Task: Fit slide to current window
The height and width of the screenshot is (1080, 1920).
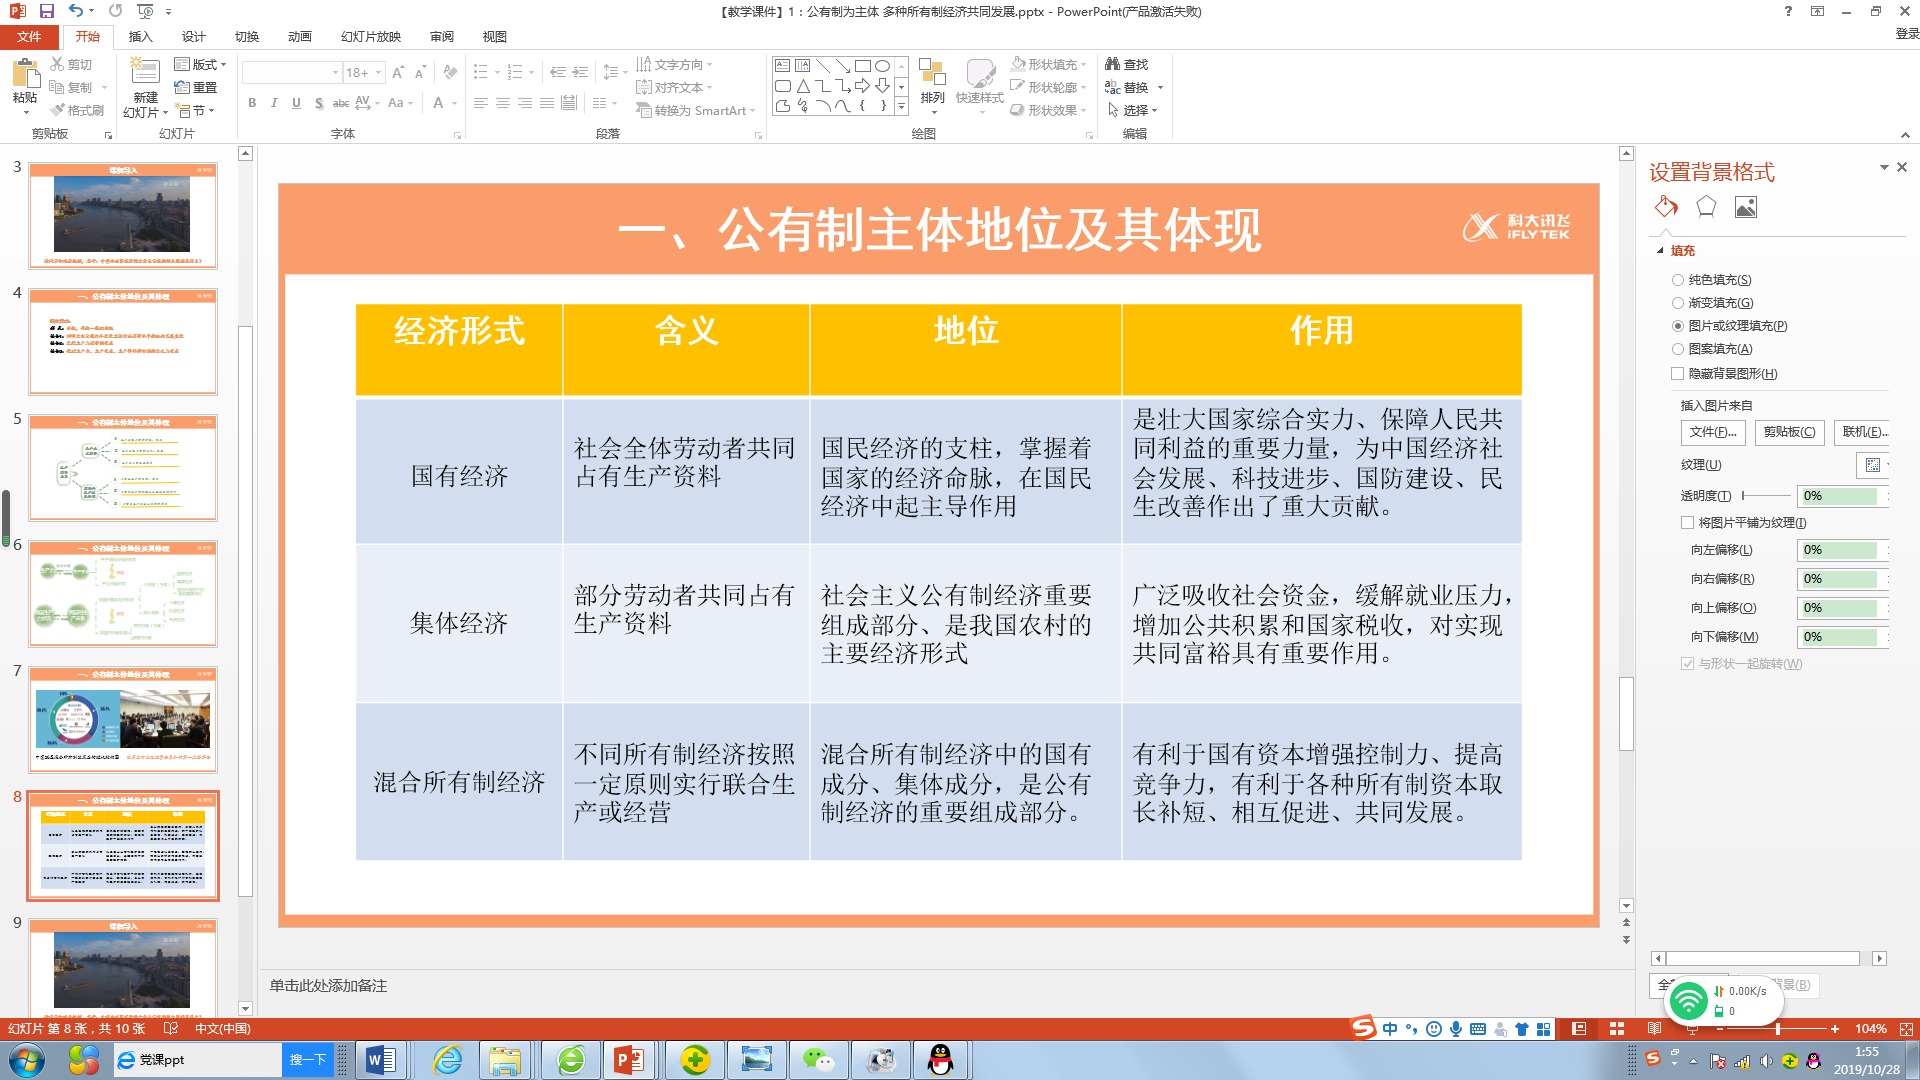Action: click(x=1906, y=1029)
